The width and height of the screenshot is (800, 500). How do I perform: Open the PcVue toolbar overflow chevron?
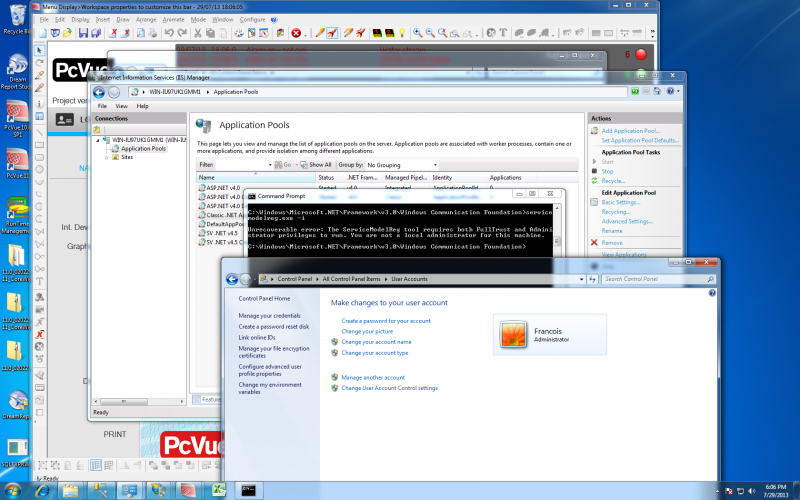coord(653,34)
